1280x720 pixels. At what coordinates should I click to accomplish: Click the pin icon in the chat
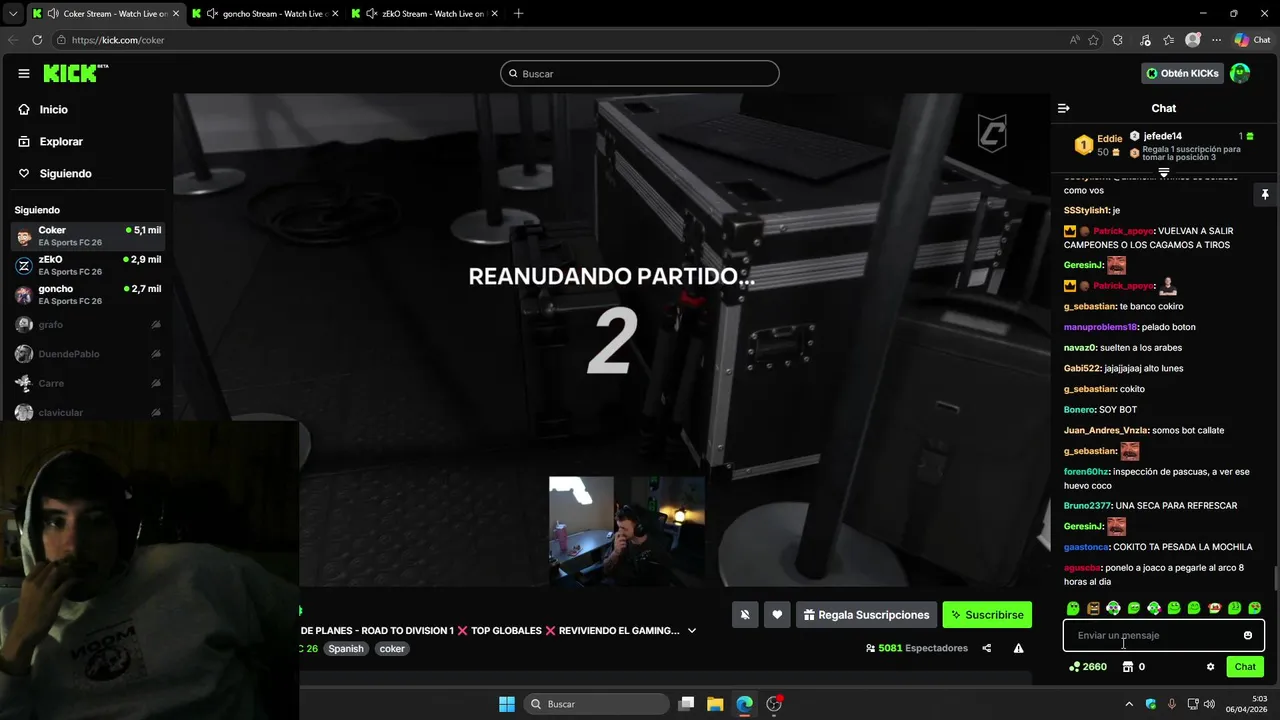pos(1265,194)
